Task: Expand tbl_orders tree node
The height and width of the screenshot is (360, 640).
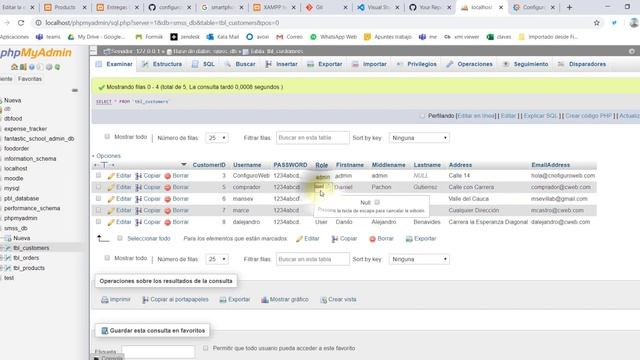Action: [2, 258]
